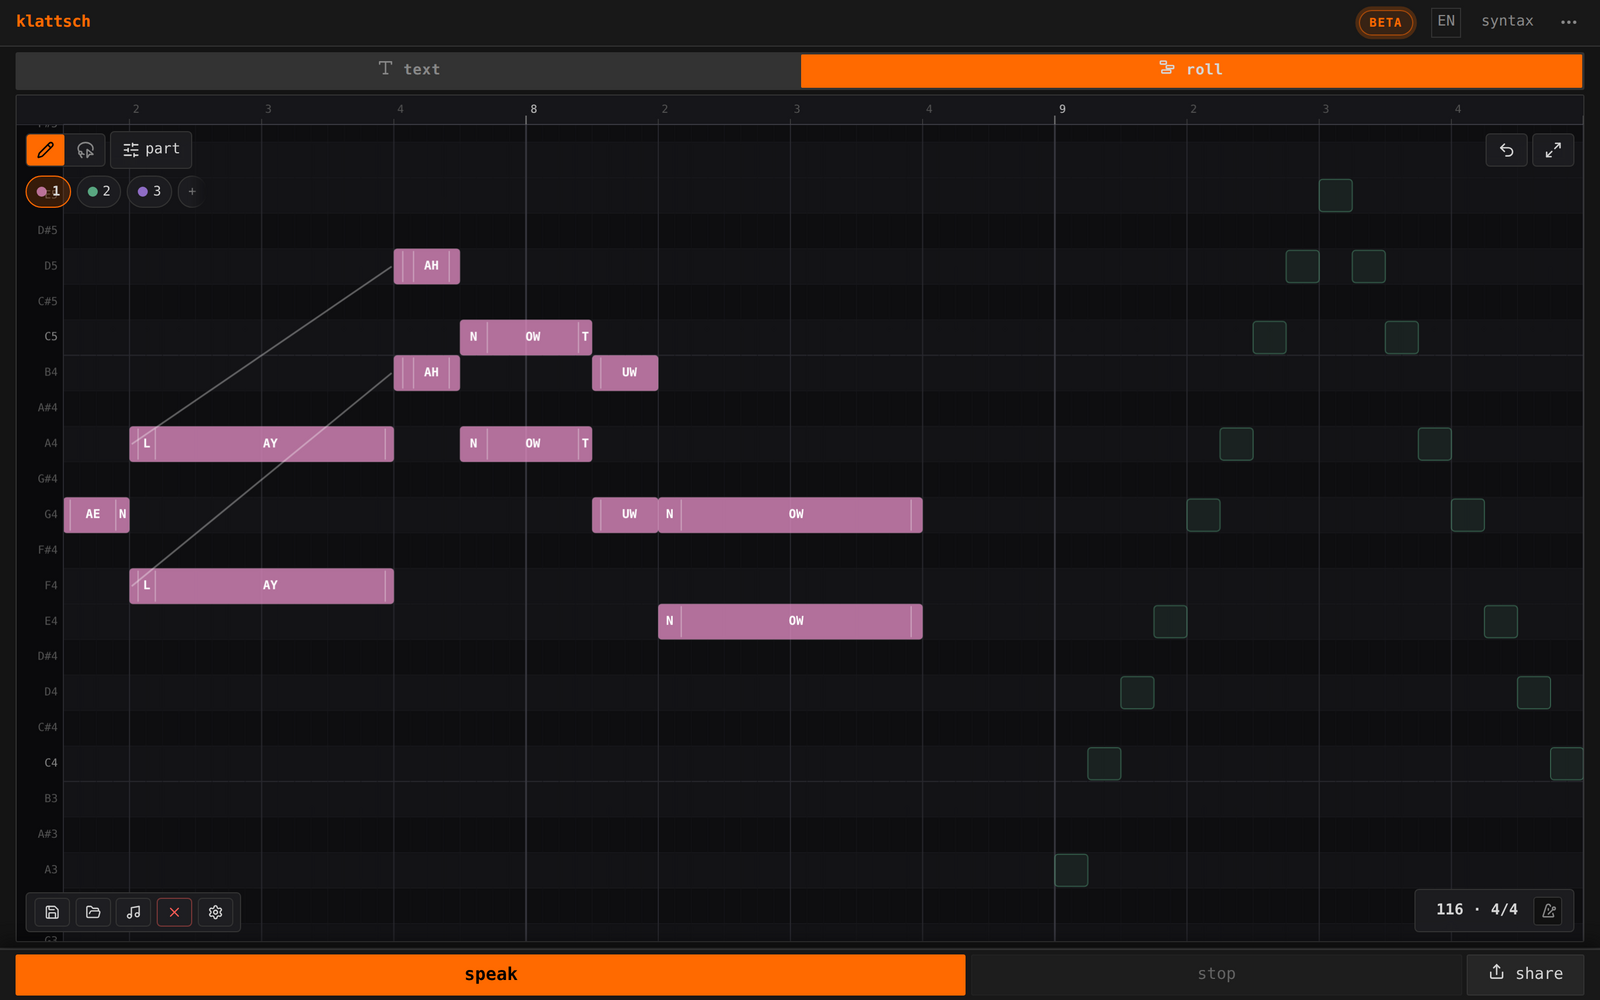Click the klattsch logo
Image resolution: width=1600 pixels, height=1000 pixels.
(x=53, y=21)
